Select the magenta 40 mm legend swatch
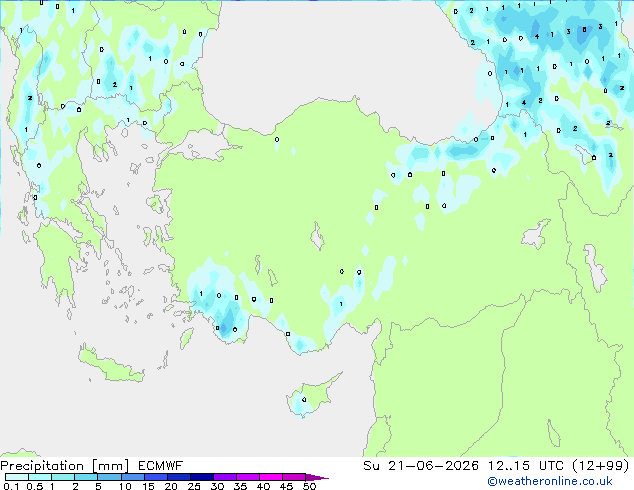634x490 pixels. [271, 477]
